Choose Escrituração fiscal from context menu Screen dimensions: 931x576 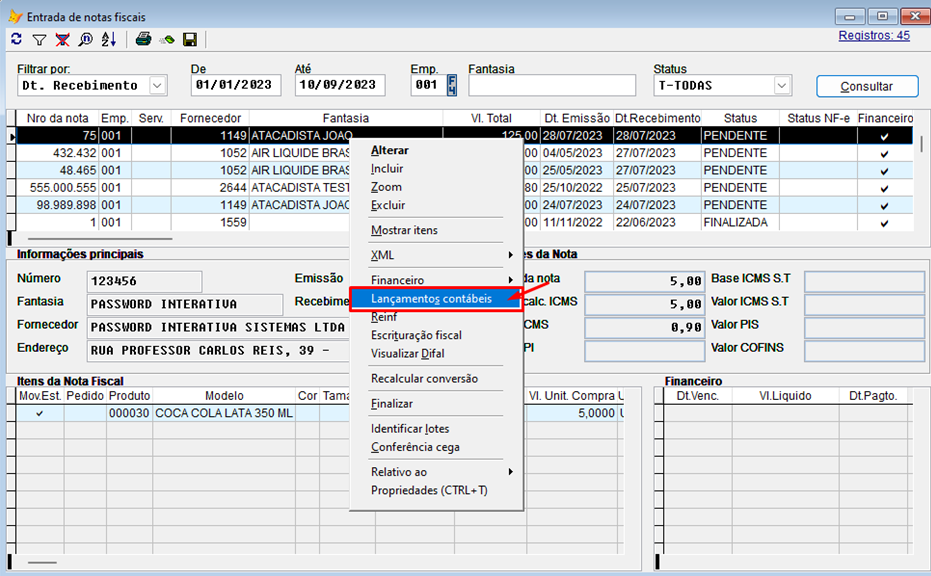416,335
